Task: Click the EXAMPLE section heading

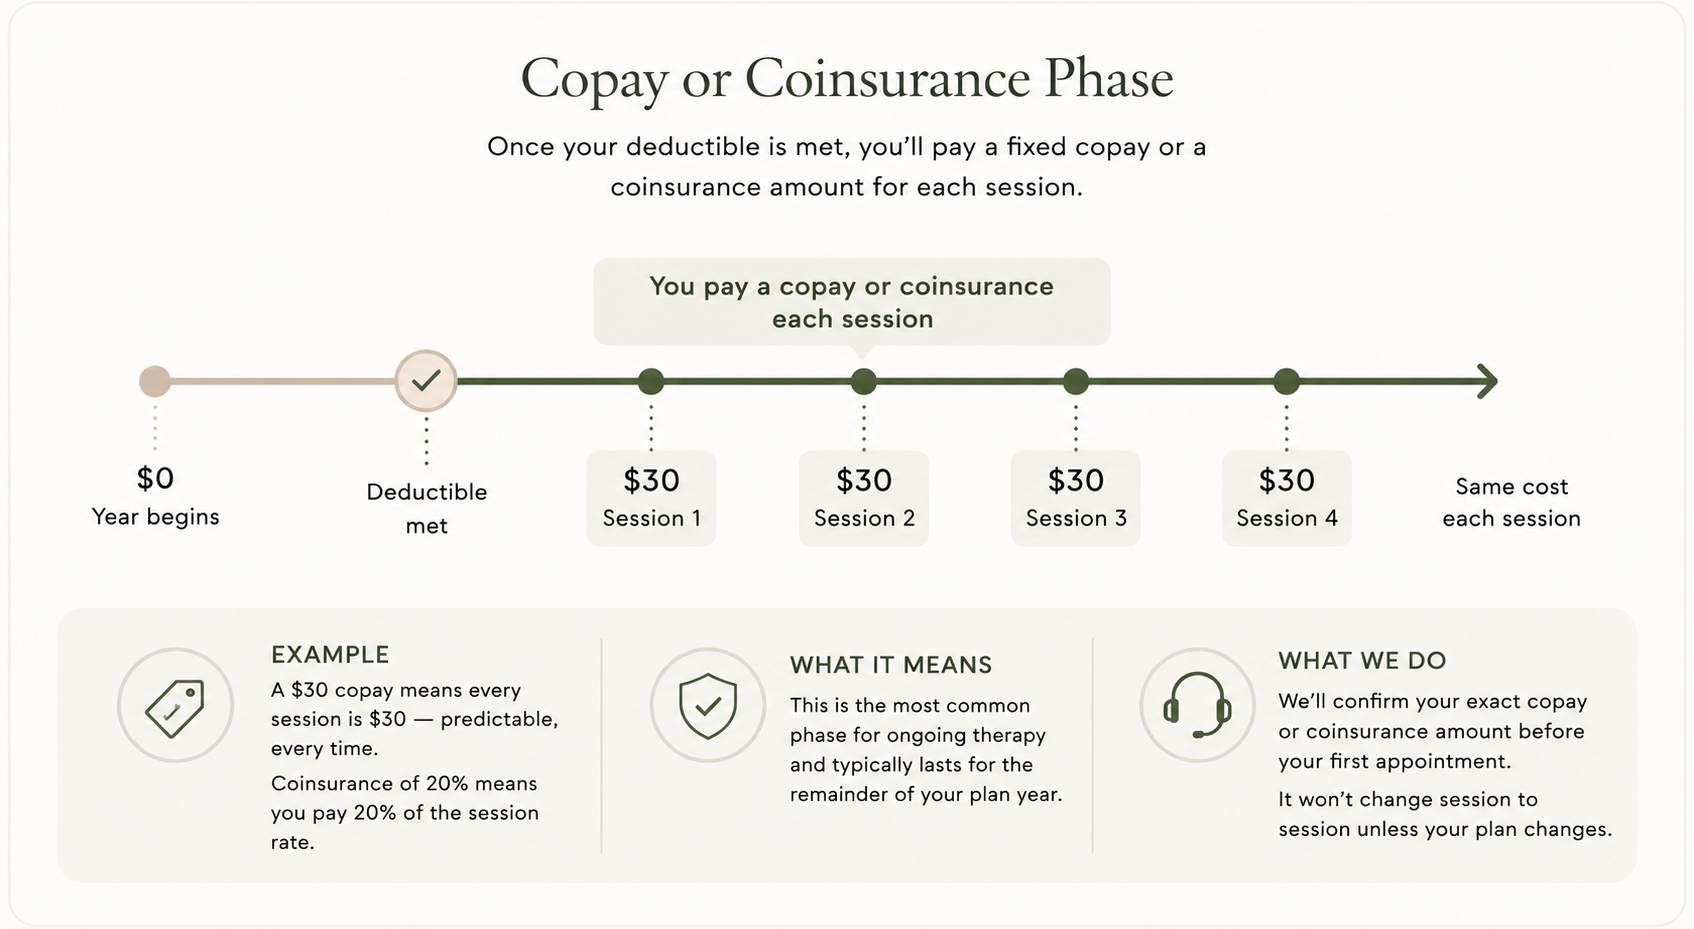Action: coord(330,655)
